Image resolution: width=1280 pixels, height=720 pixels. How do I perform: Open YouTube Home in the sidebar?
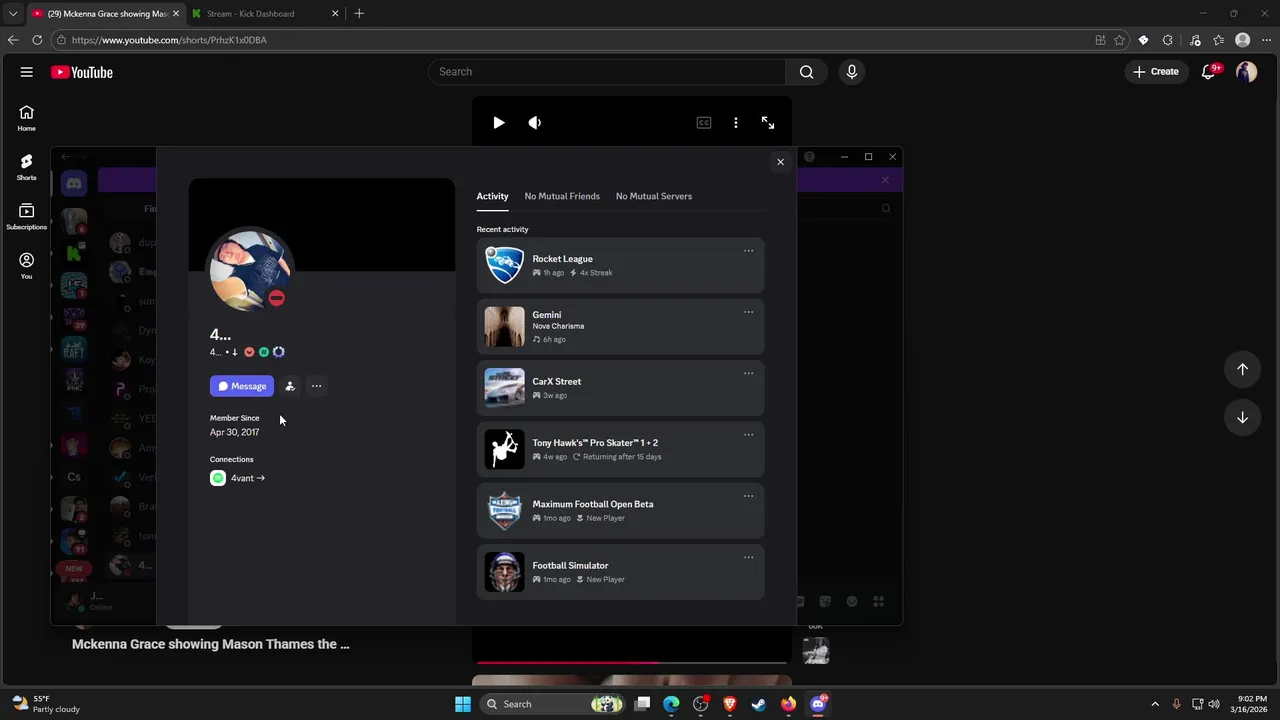(x=27, y=118)
